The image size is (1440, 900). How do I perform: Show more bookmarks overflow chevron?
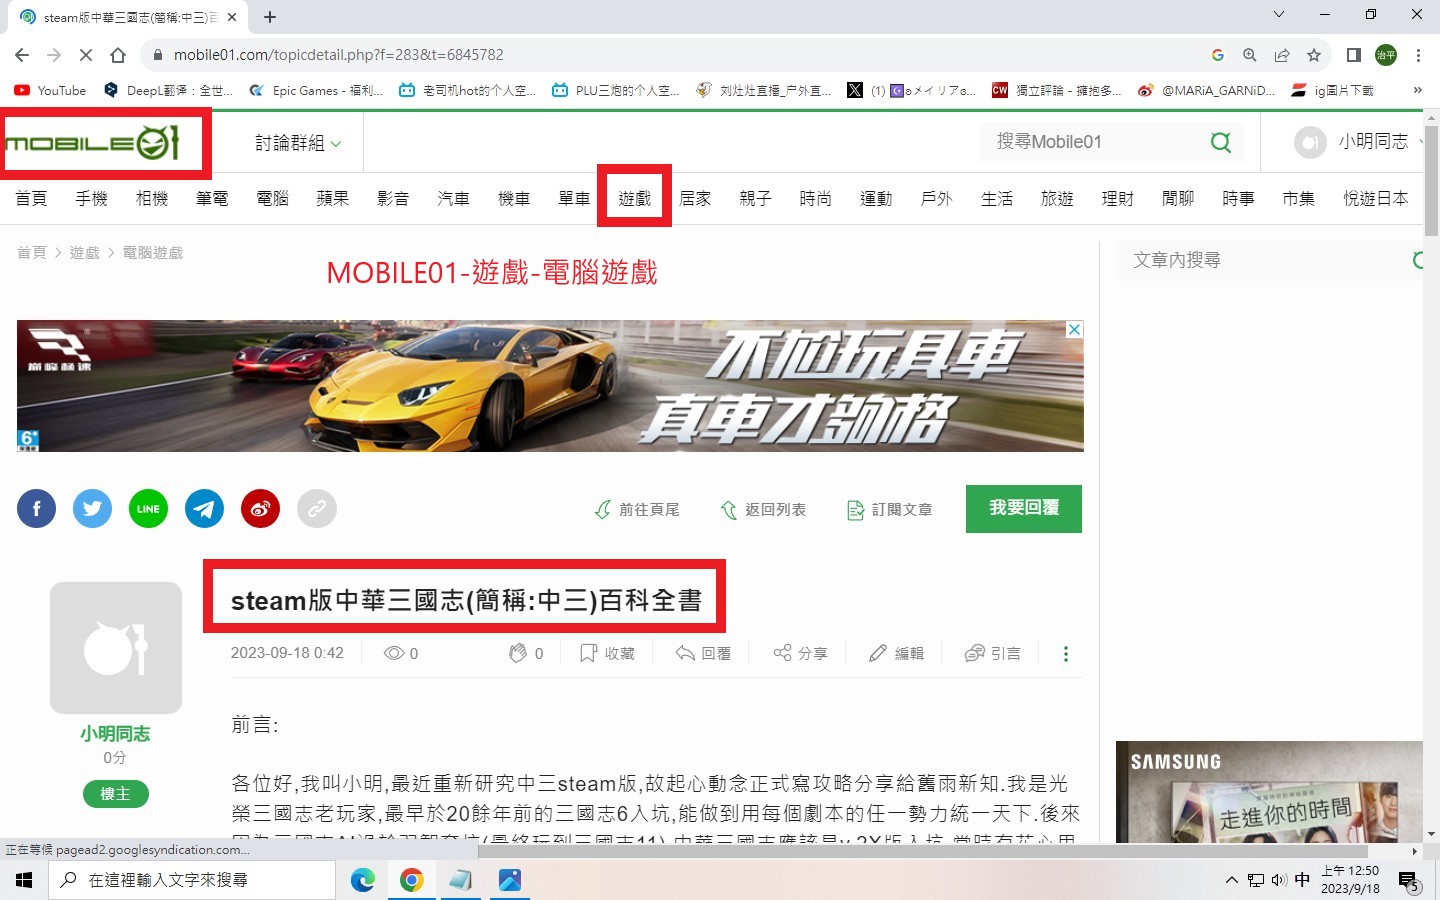(1417, 90)
